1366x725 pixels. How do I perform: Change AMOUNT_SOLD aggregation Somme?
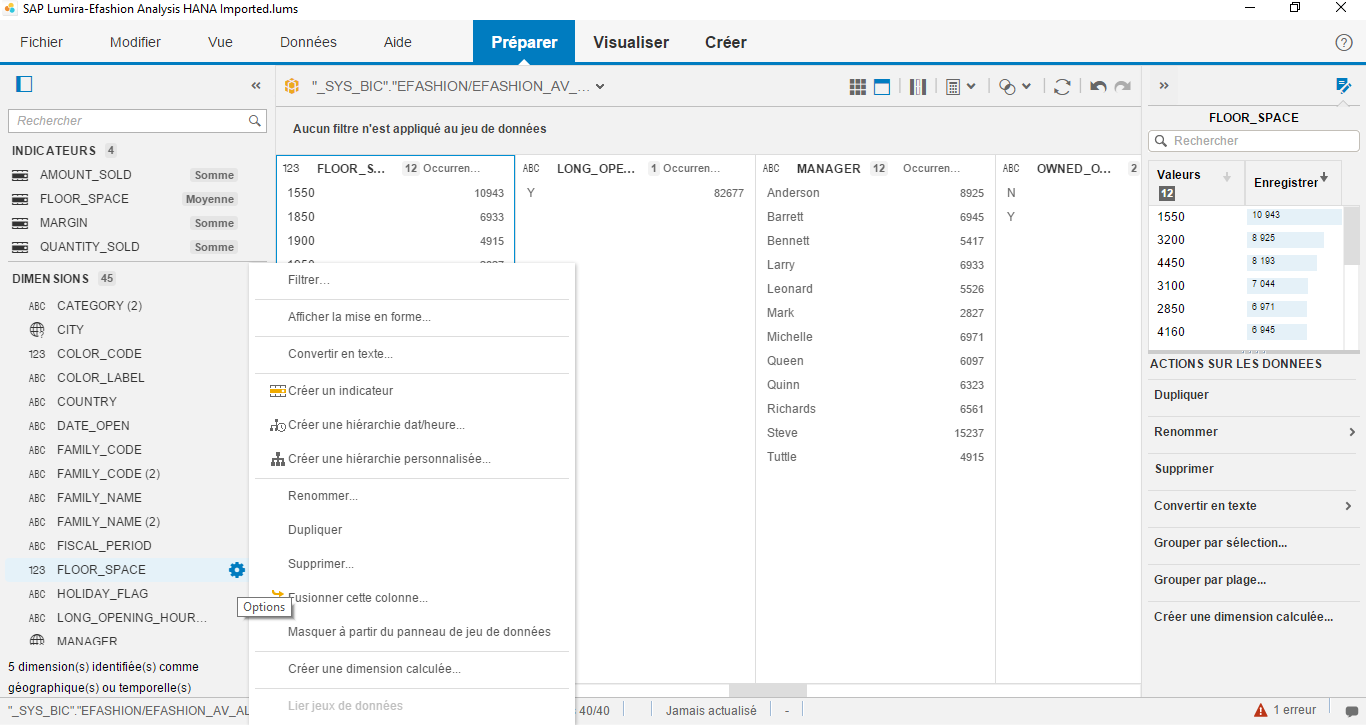pos(214,175)
